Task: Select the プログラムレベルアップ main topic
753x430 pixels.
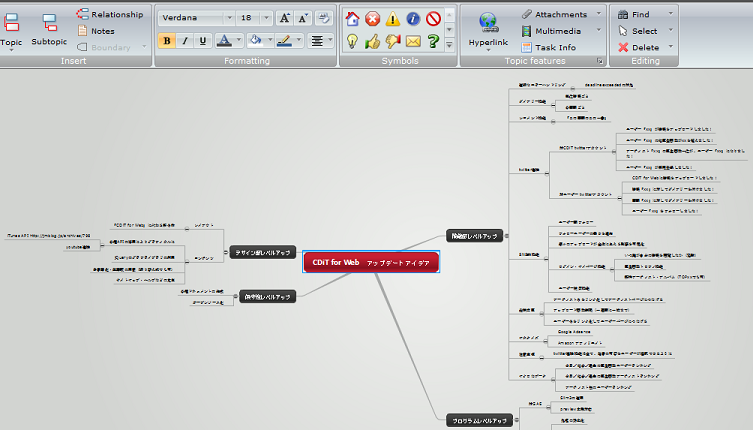Action: click(479, 420)
